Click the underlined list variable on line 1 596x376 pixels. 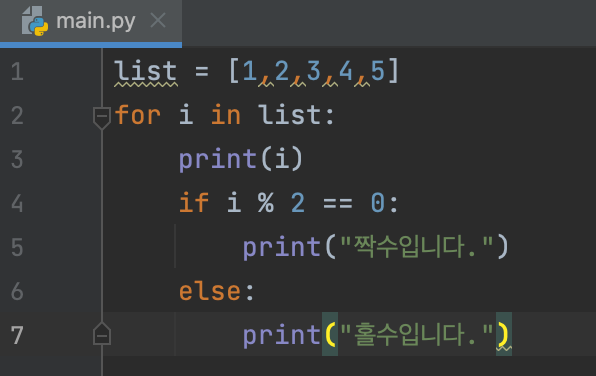pos(146,71)
